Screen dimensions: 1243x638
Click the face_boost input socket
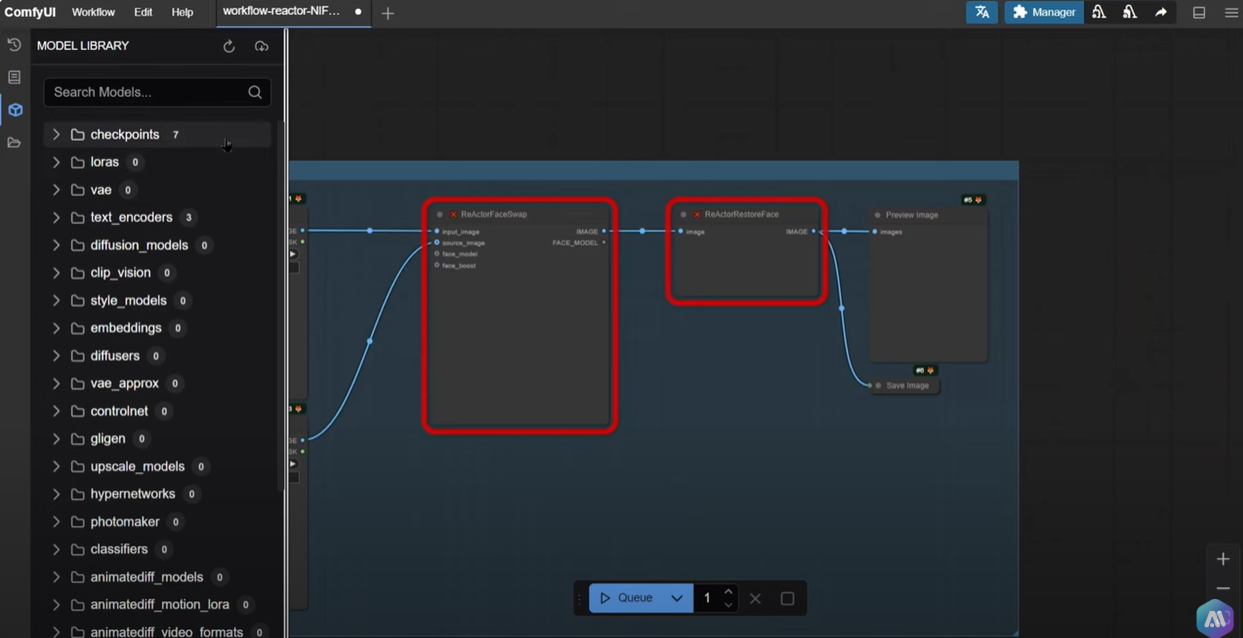pyautogui.click(x=437, y=265)
